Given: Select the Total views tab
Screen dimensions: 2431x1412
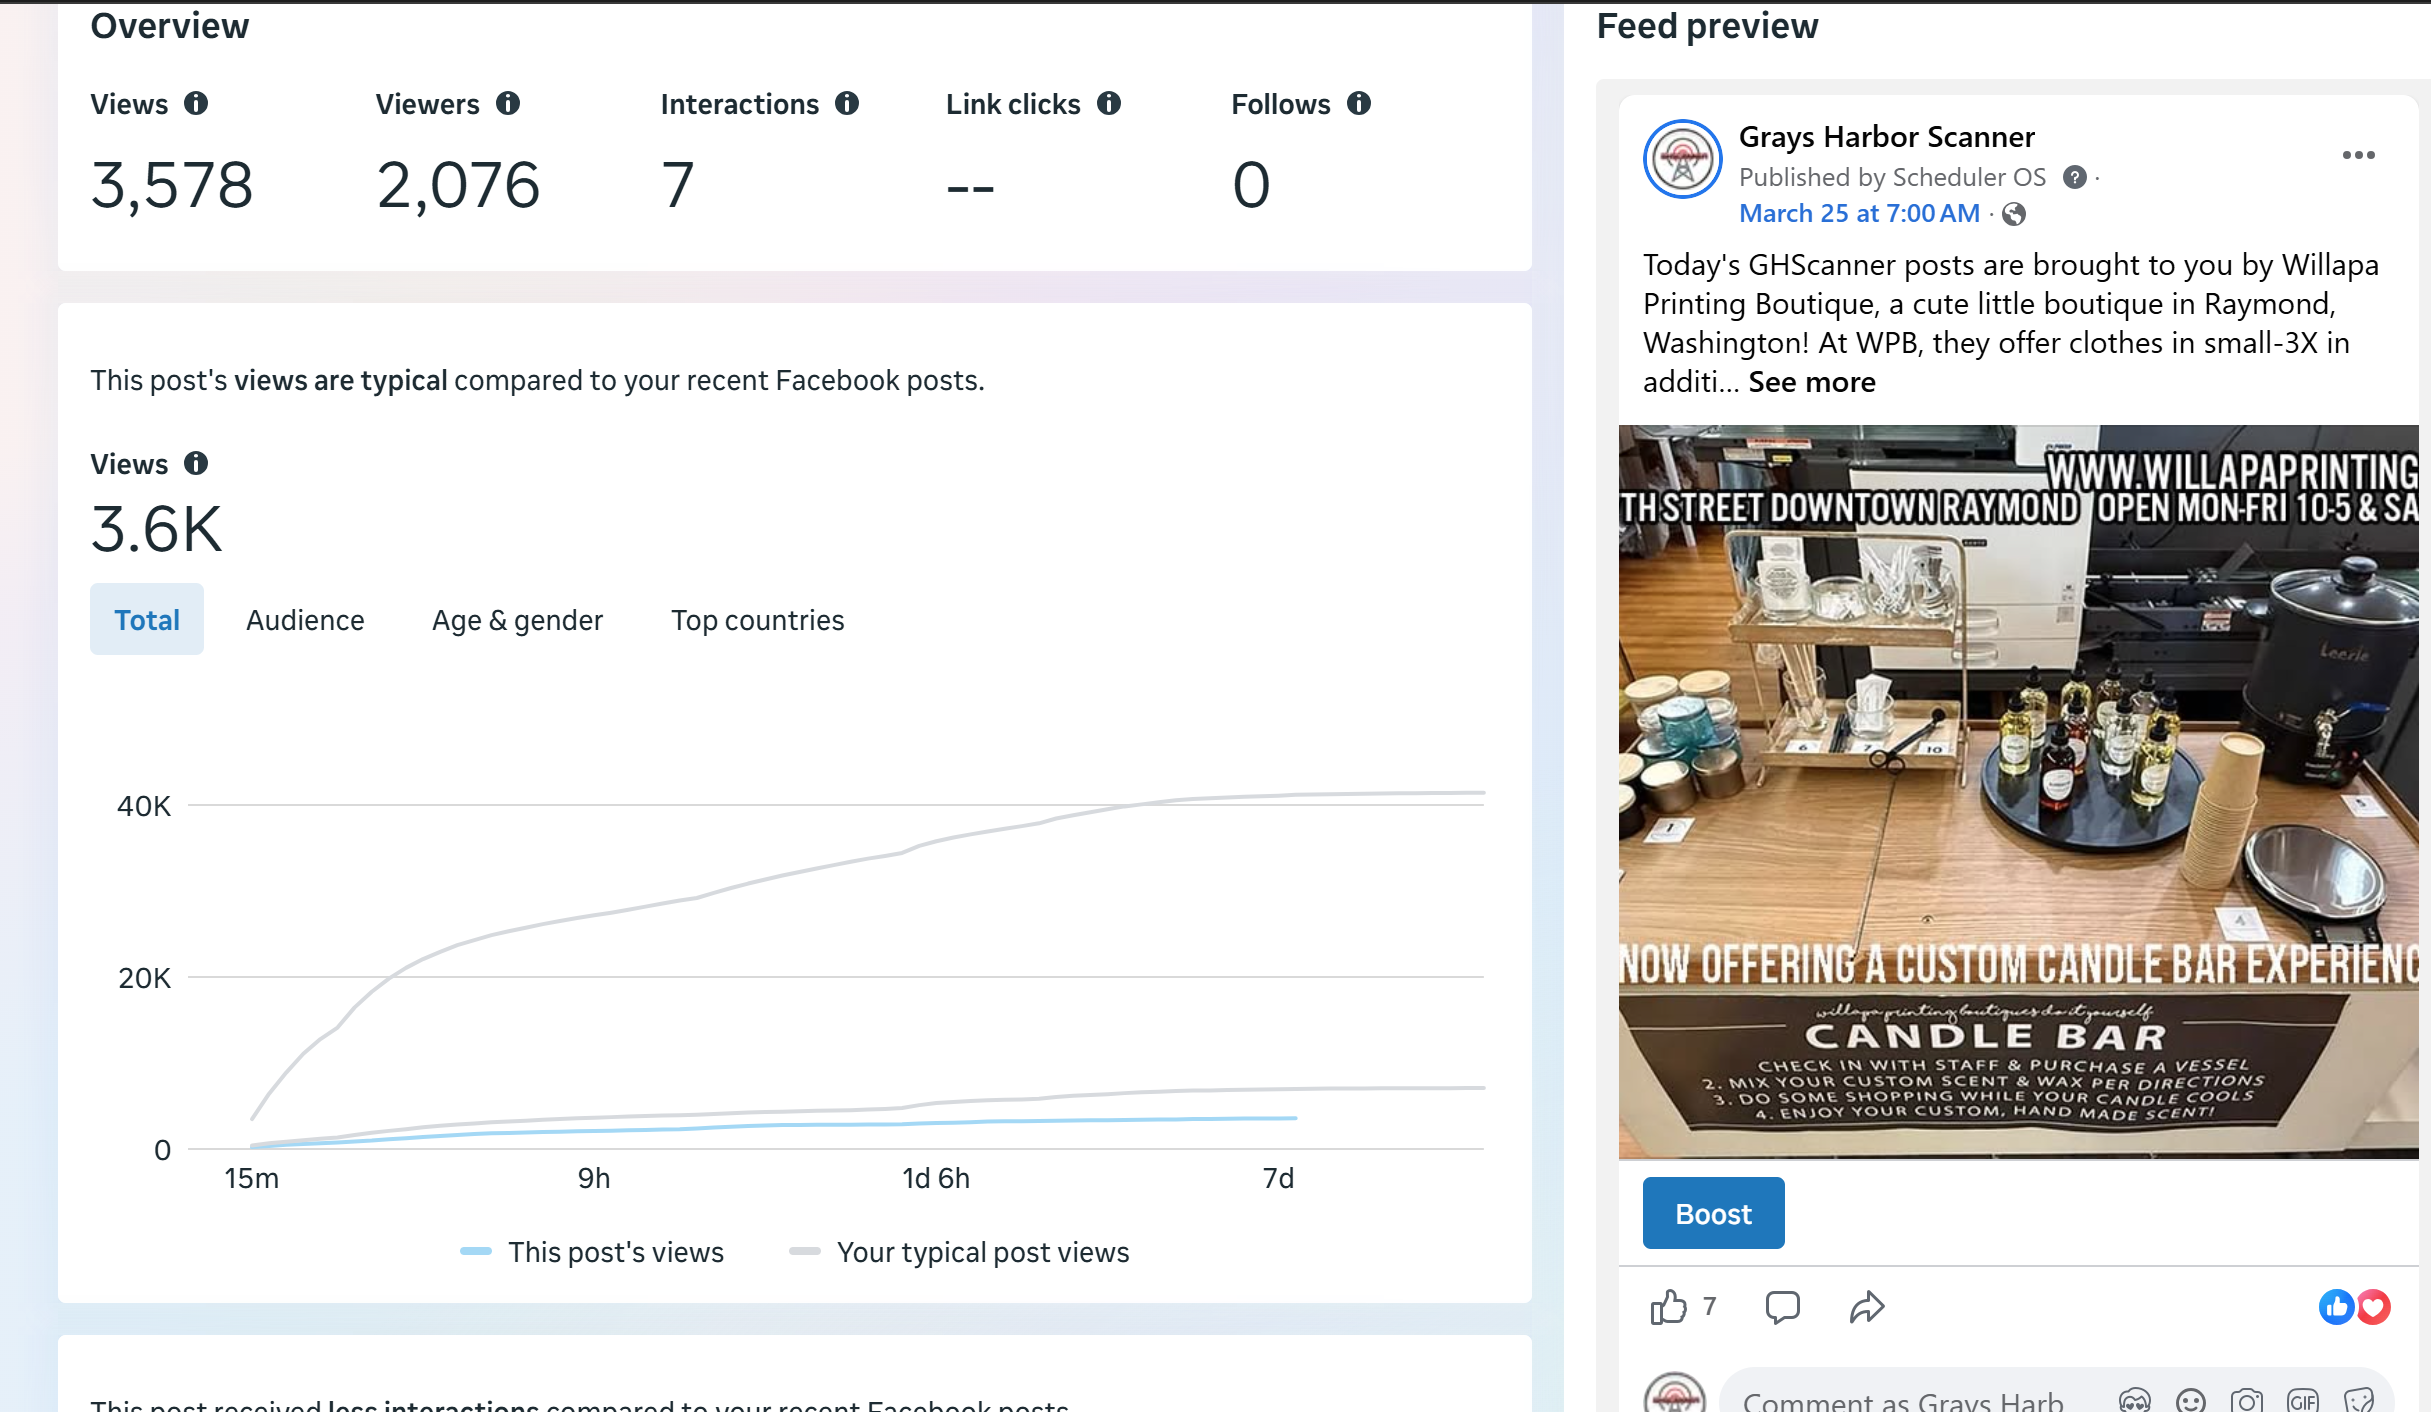Looking at the screenshot, I should tap(147, 620).
